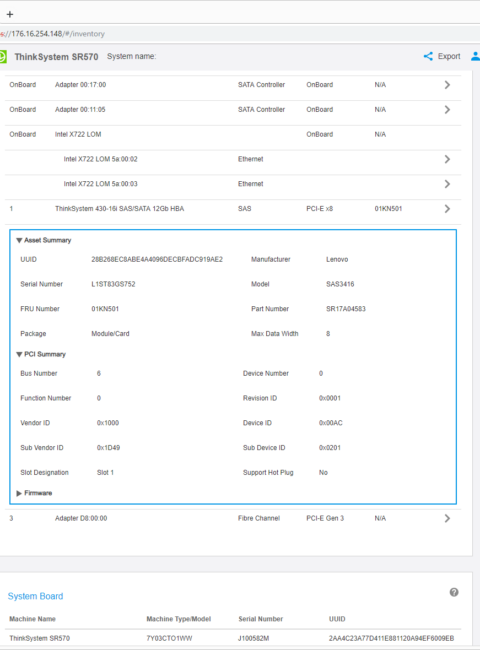Screen dimensions: 480x650
Task: Click Vendor ID value 0x1000
Action: (108, 423)
